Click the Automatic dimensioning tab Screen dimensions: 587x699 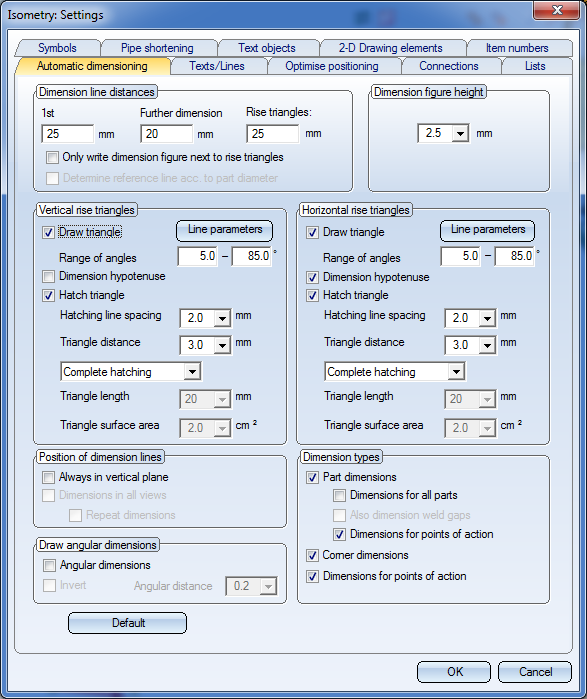(x=92, y=66)
